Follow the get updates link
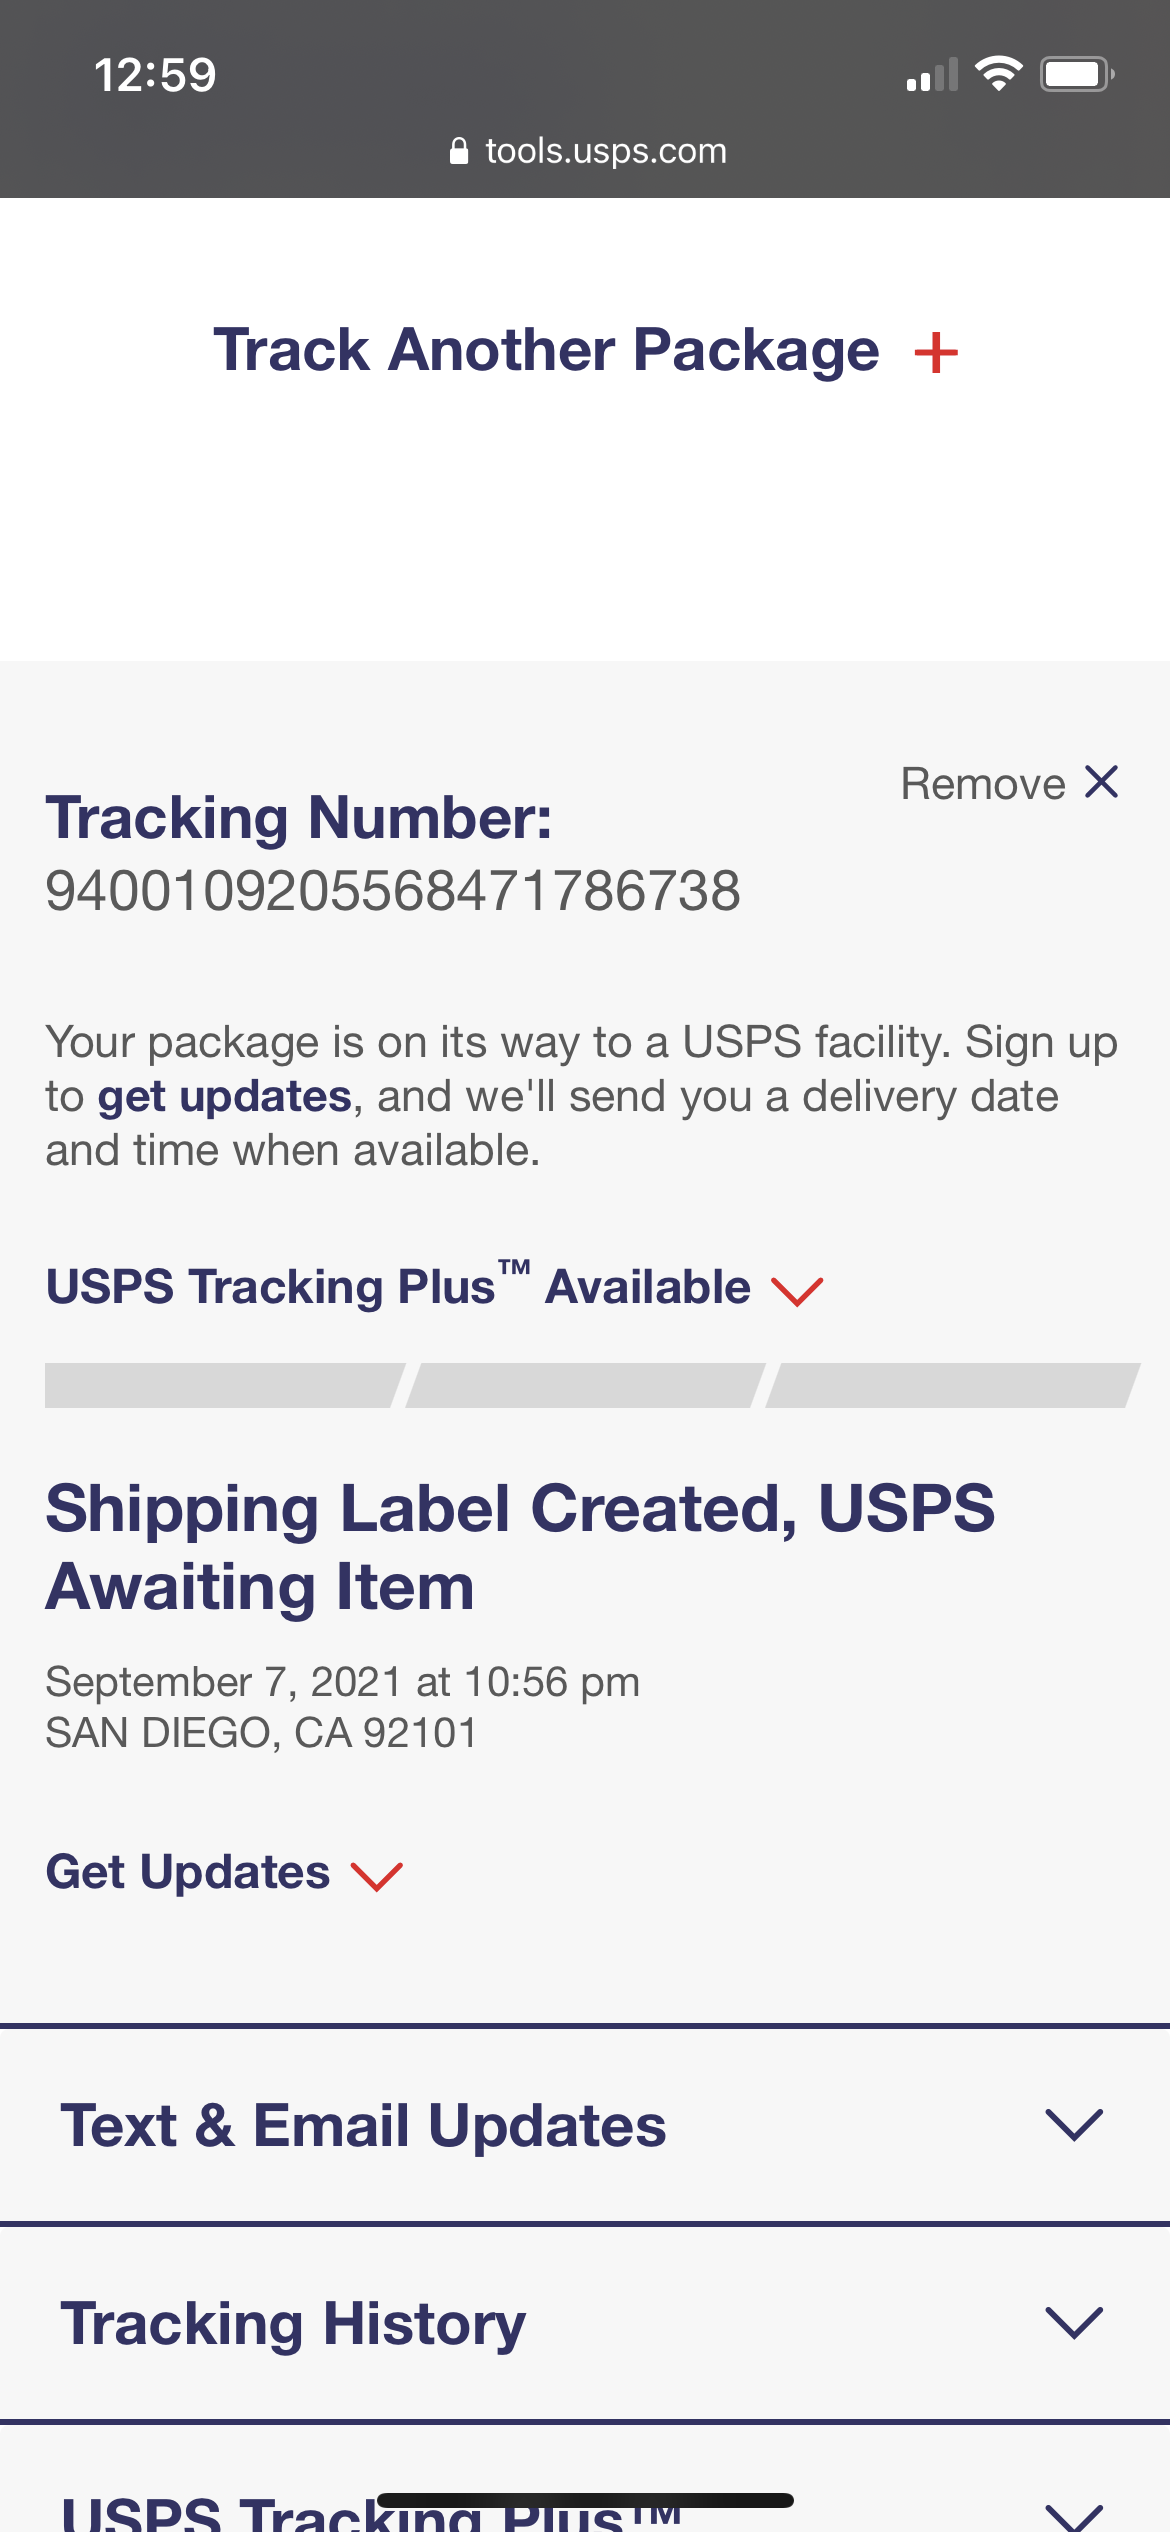Image resolution: width=1170 pixels, height=2532 pixels. (x=225, y=1097)
